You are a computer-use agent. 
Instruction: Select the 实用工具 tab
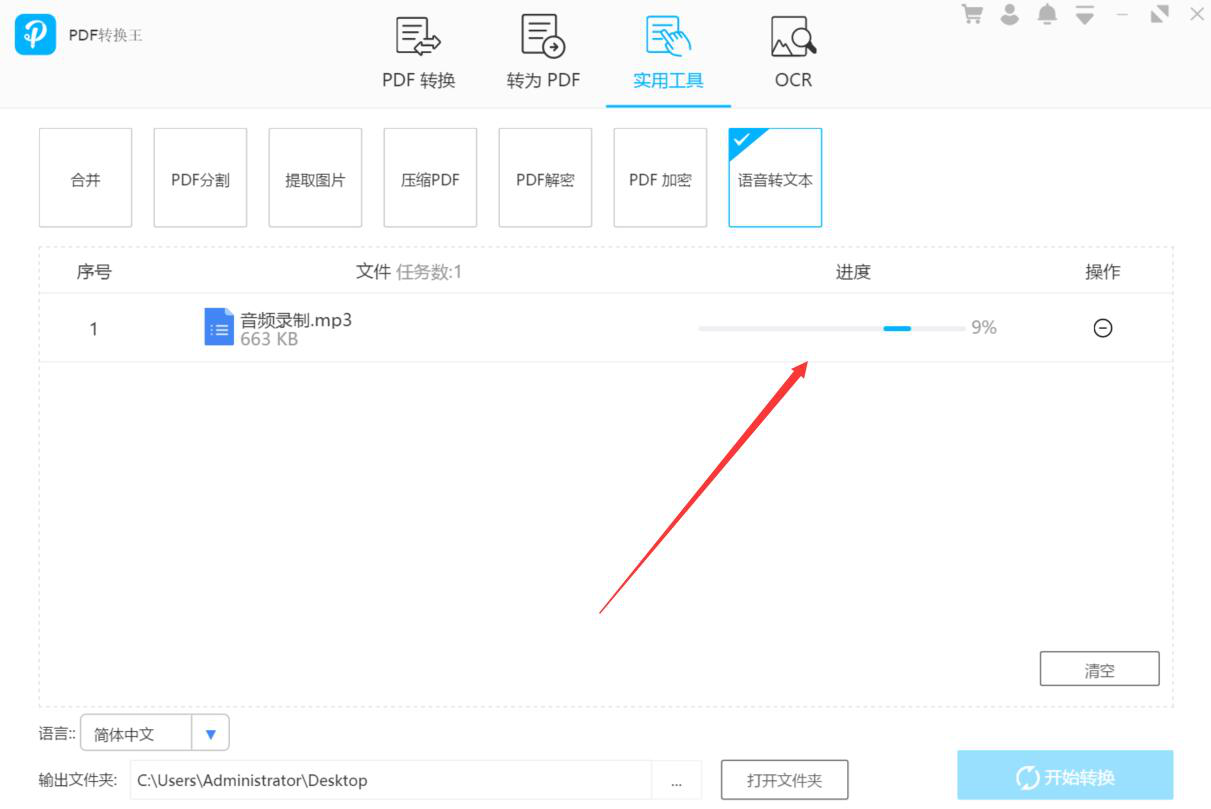[668, 54]
